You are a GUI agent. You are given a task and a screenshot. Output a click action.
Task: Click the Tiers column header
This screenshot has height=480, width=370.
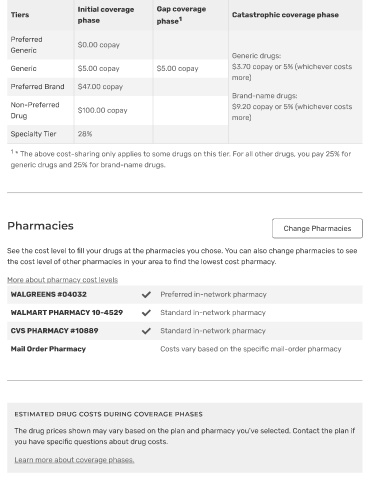[20, 15]
